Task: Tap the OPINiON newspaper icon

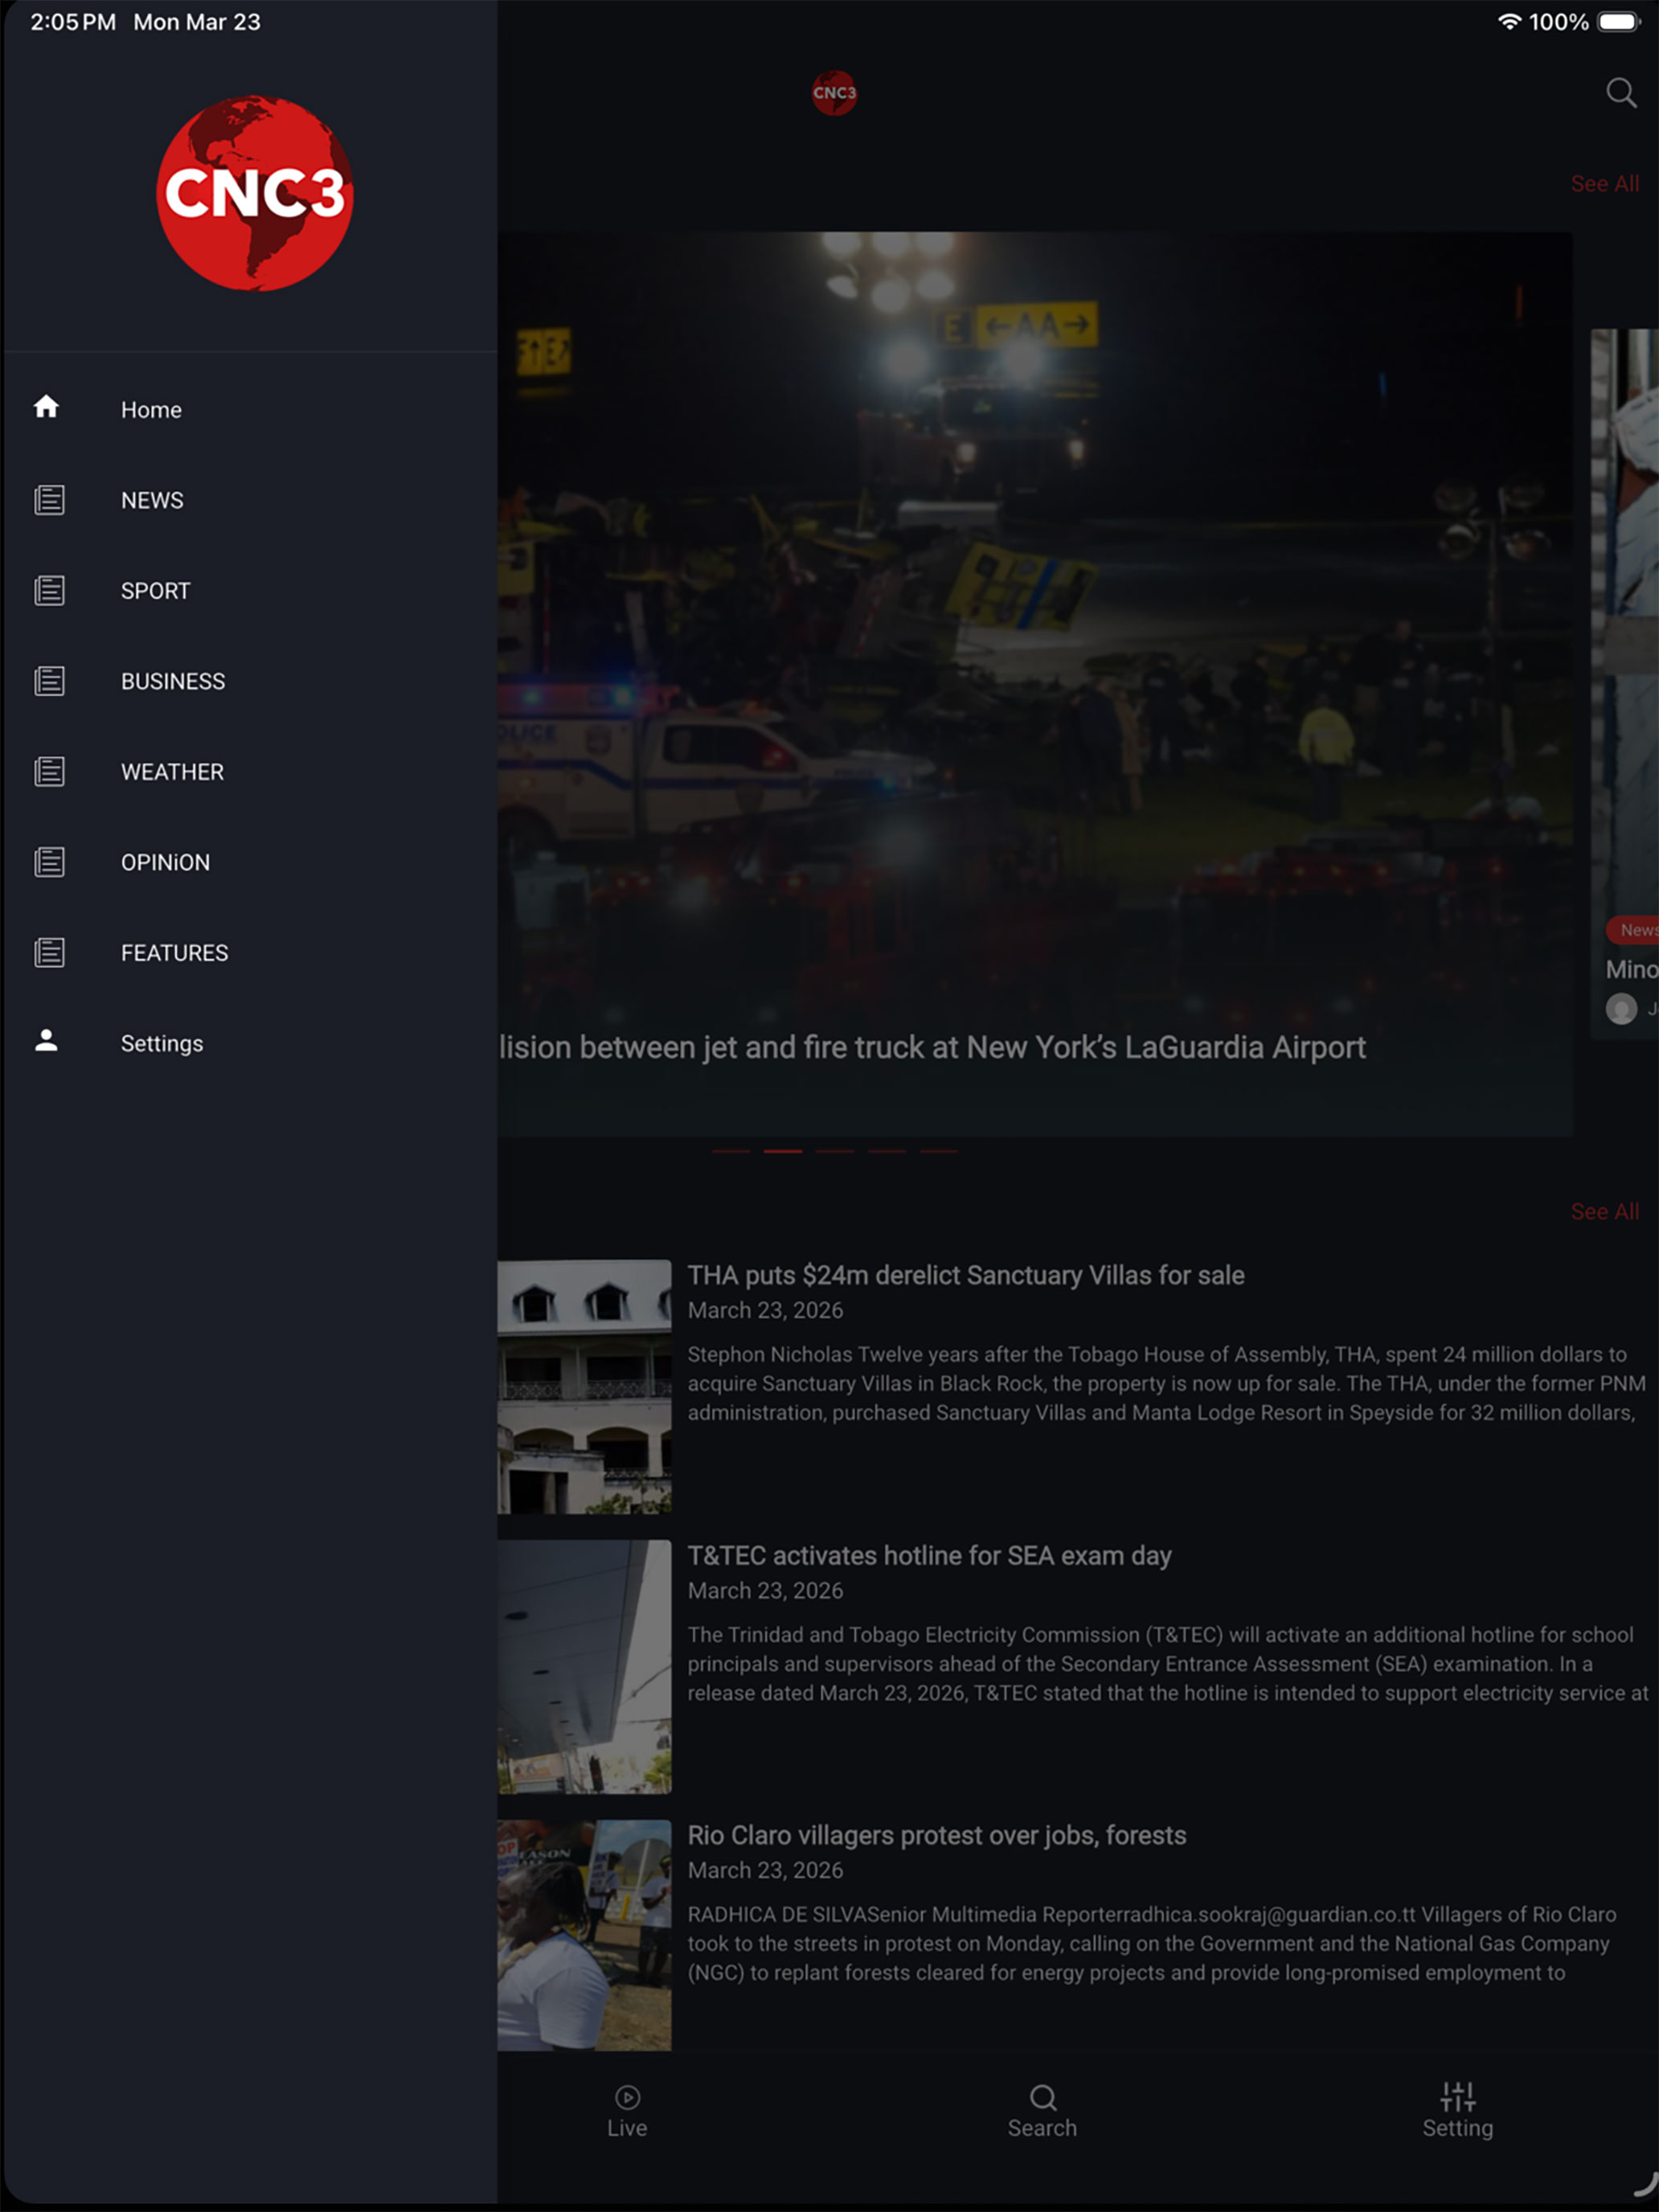Action: tap(49, 862)
